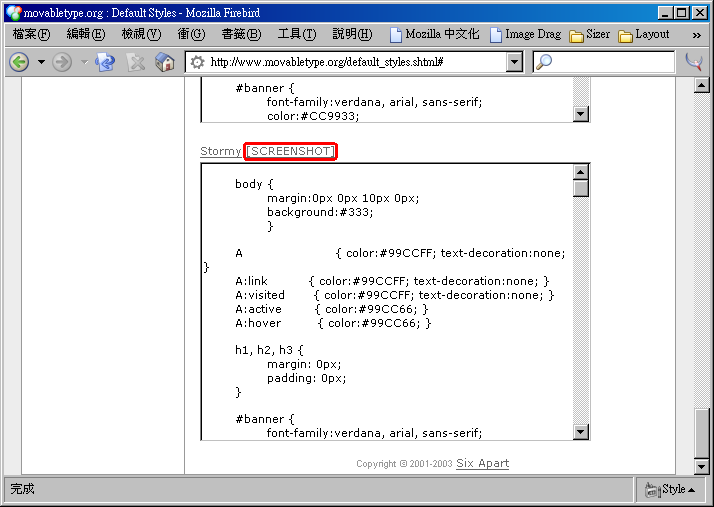This screenshot has height=507, width=714.
Task: Open the Mozilla 中文化 bookmark
Action: tap(434, 34)
